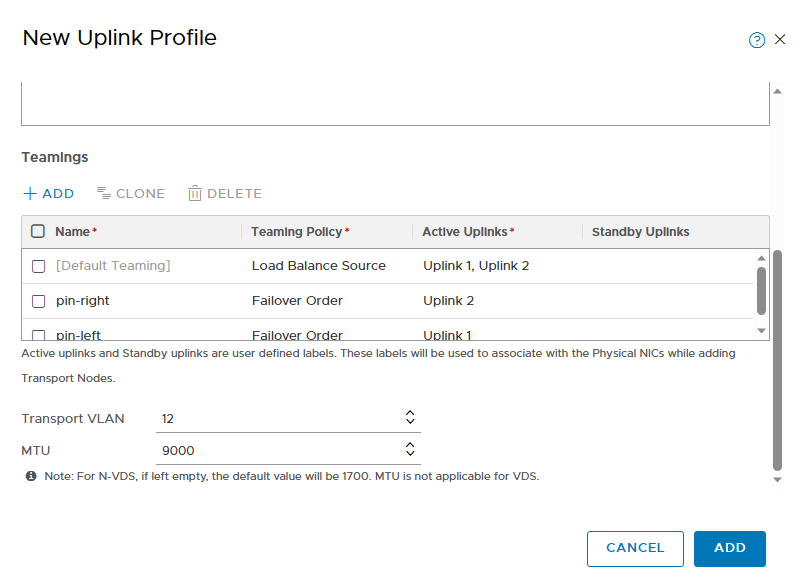The height and width of the screenshot is (583, 806).
Task: Check the Default Teaming row checkbox
Action: (39, 266)
